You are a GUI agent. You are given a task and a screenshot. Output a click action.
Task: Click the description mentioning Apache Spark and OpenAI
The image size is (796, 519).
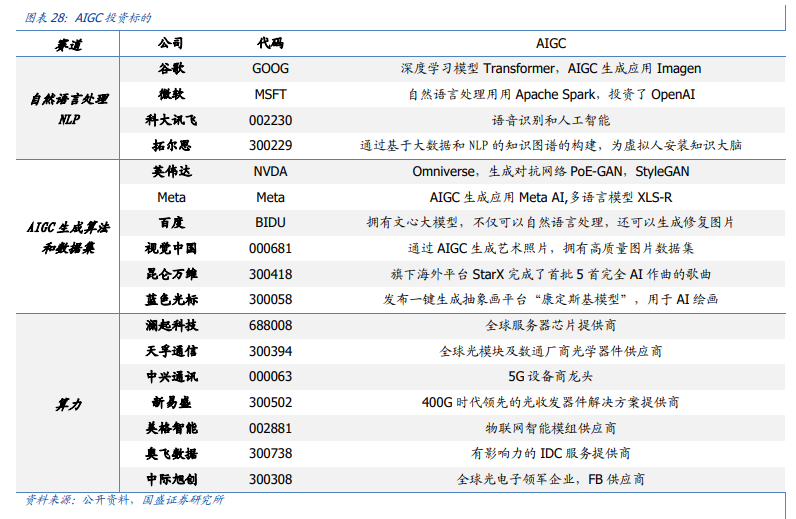pyautogui.click(x=551, y=94)
